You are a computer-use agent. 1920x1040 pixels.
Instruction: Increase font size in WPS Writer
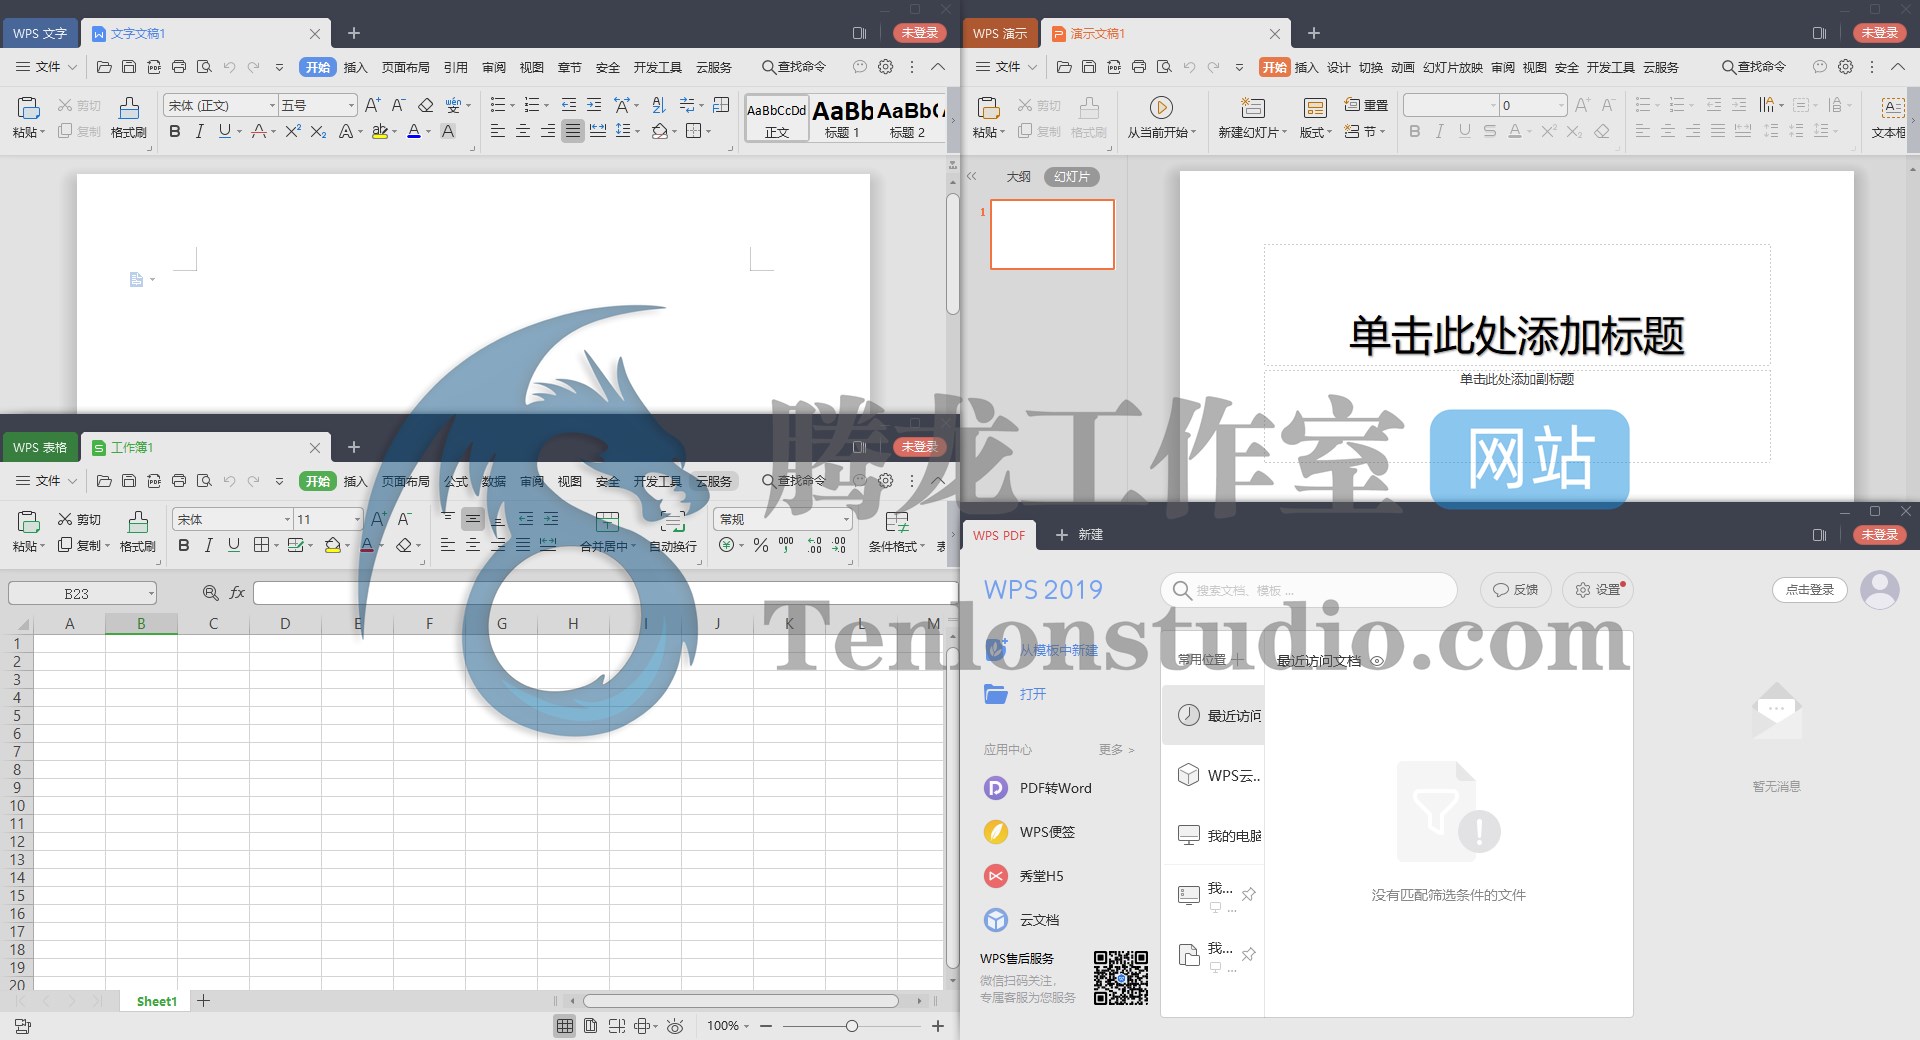(x=372, y=105)
